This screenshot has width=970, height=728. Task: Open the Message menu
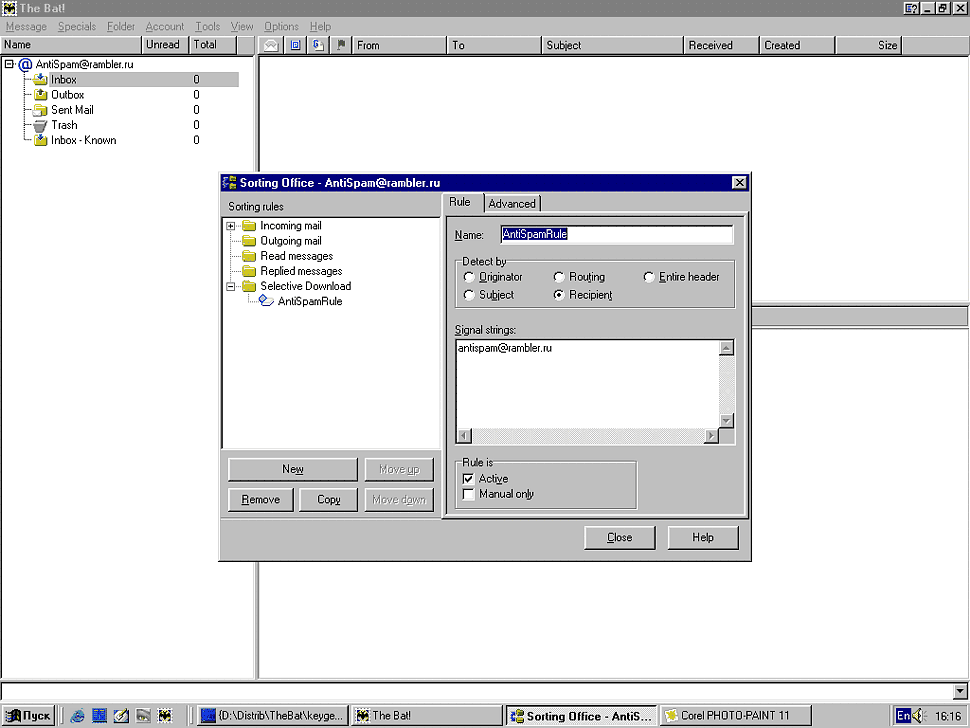pyautogui.click(x=26, y=27)
